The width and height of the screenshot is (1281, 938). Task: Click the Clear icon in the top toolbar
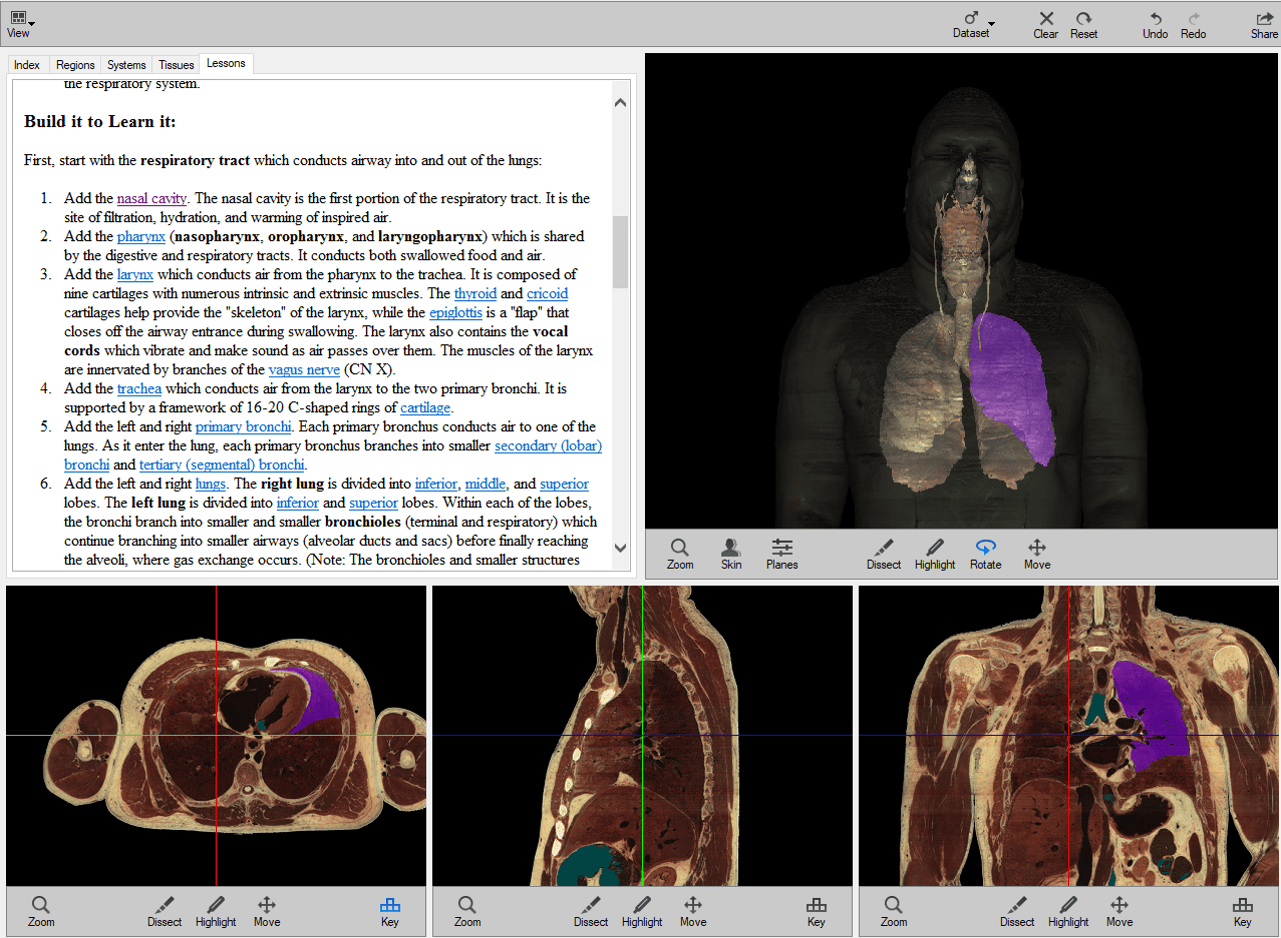pos(1045,24)
